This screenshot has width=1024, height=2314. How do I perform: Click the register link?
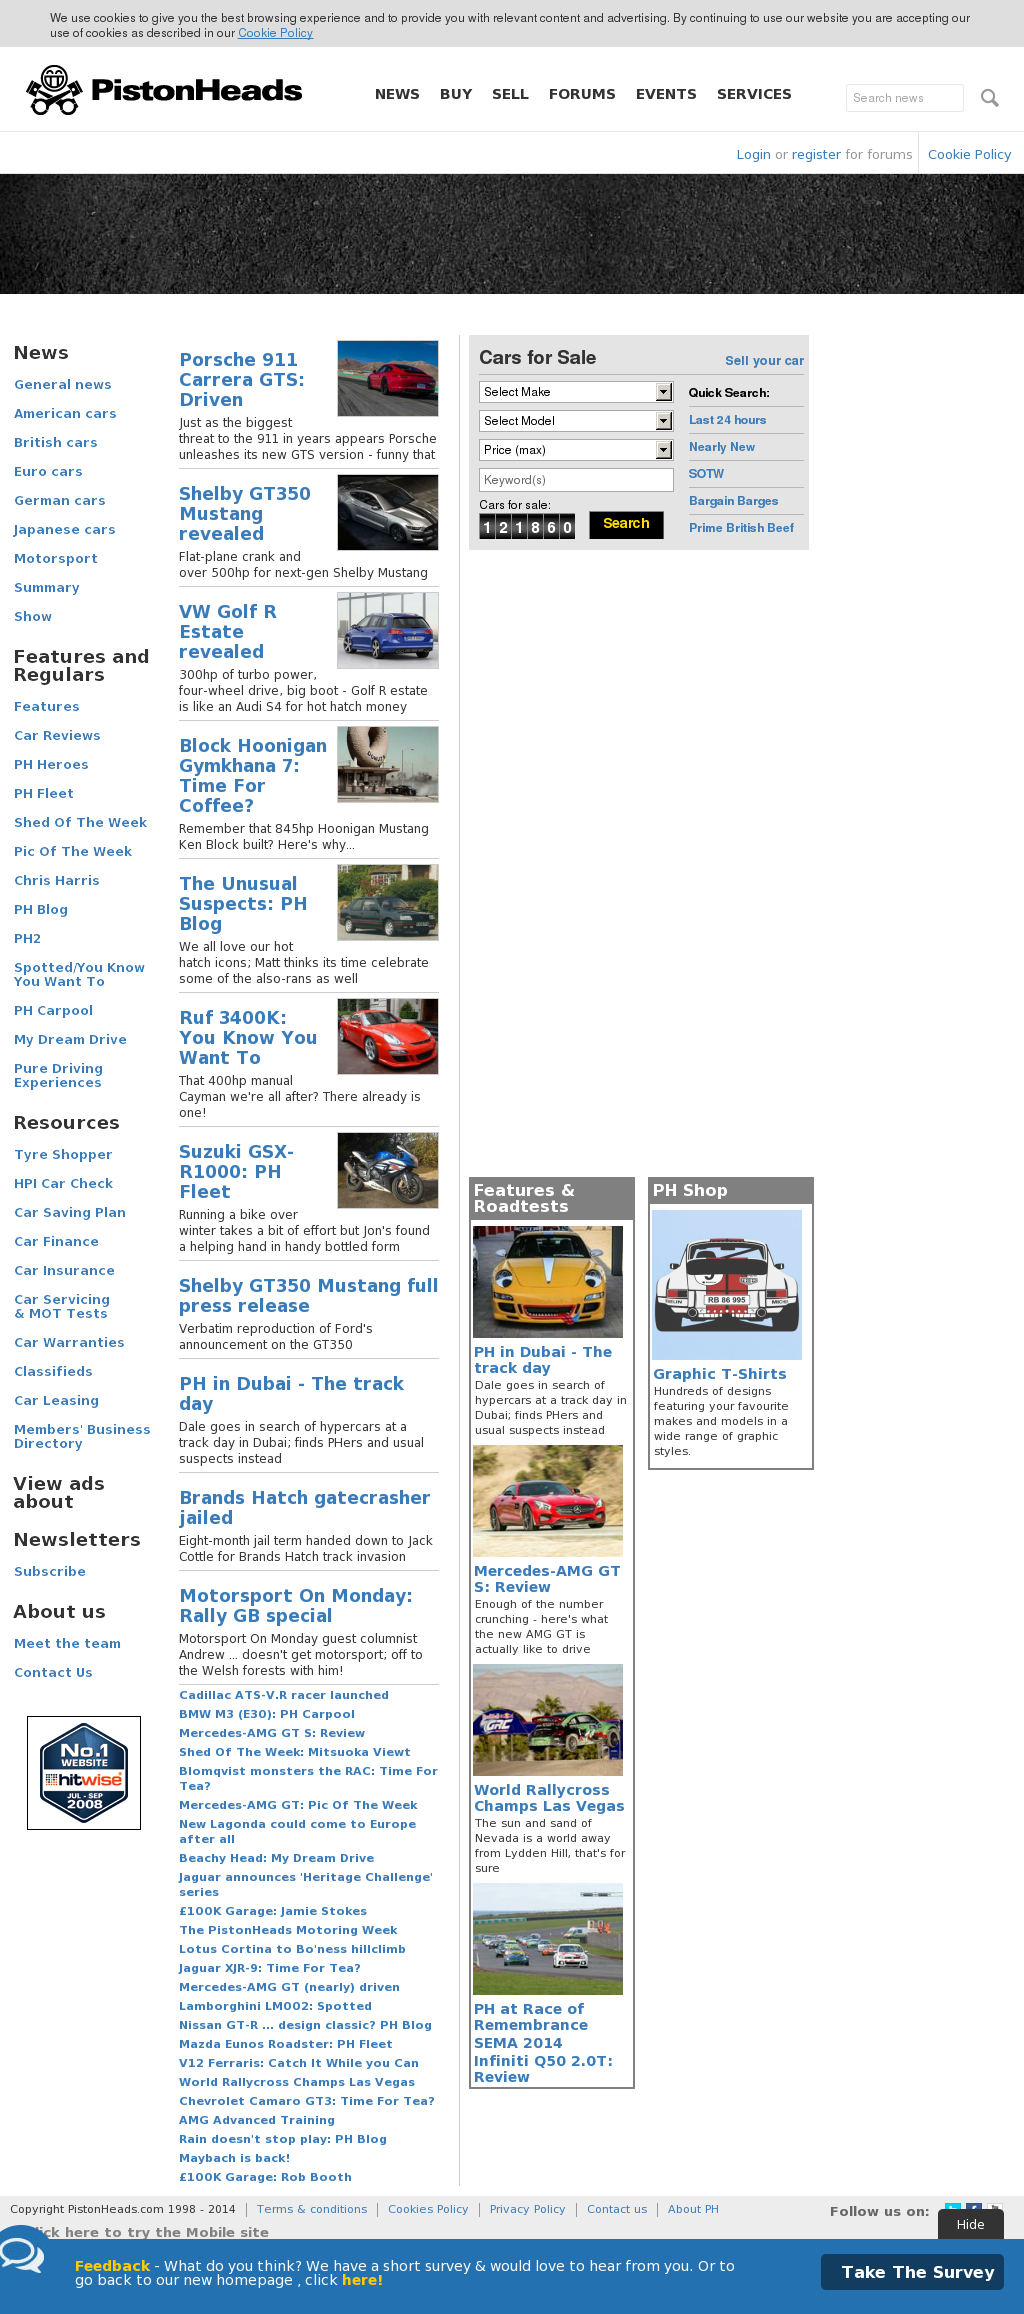816,154
